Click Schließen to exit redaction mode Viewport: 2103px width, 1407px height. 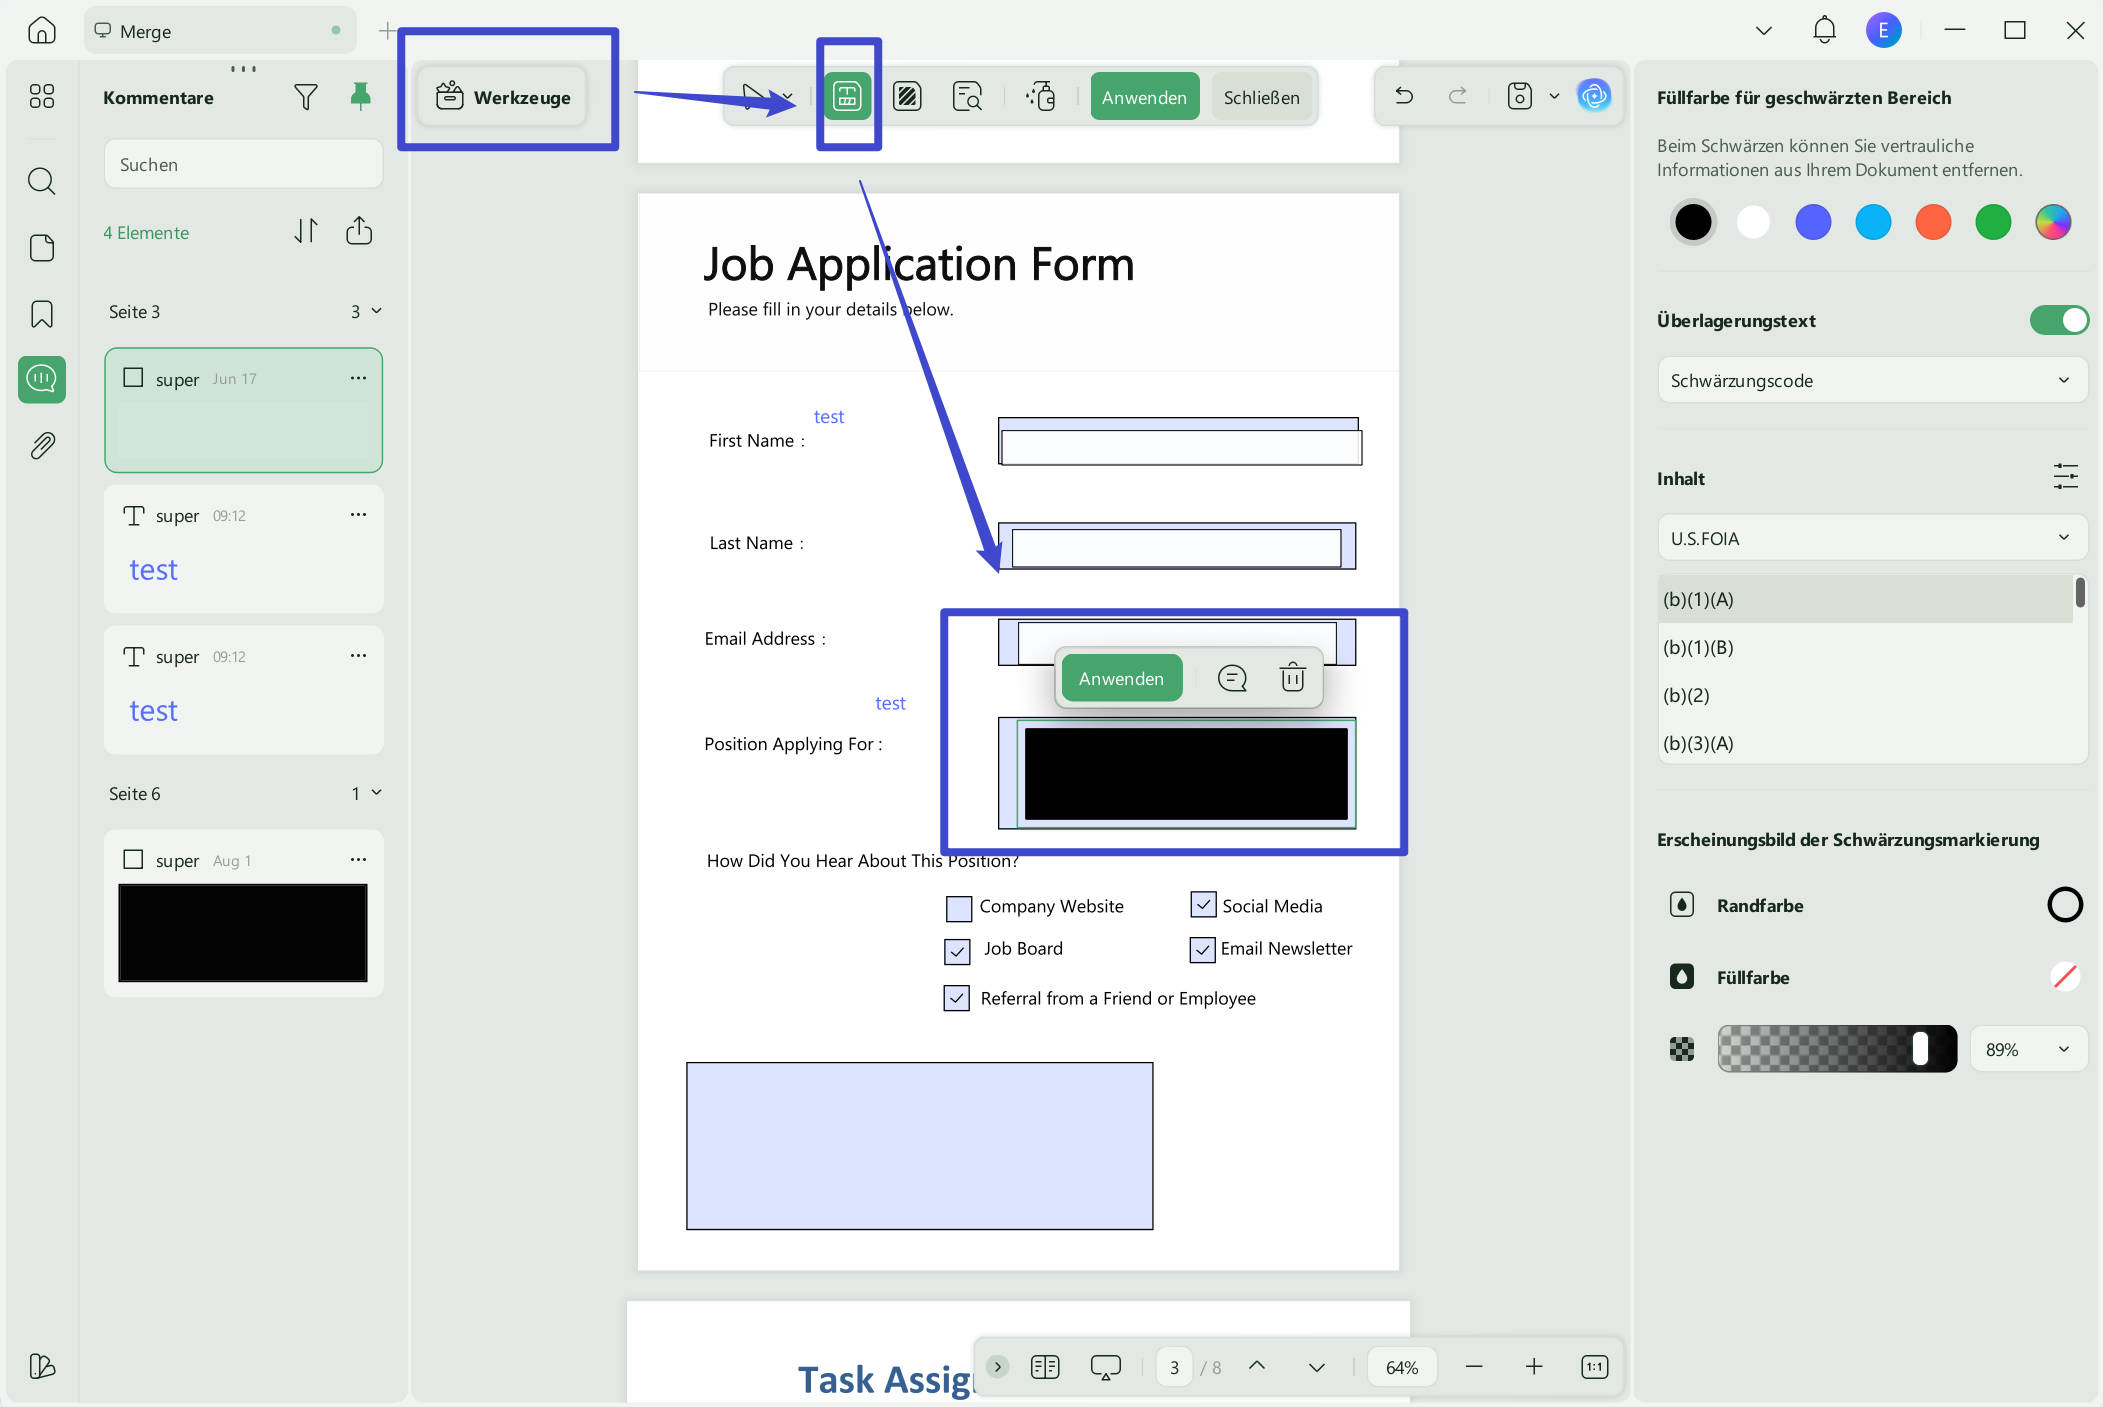pos(1261,97)
